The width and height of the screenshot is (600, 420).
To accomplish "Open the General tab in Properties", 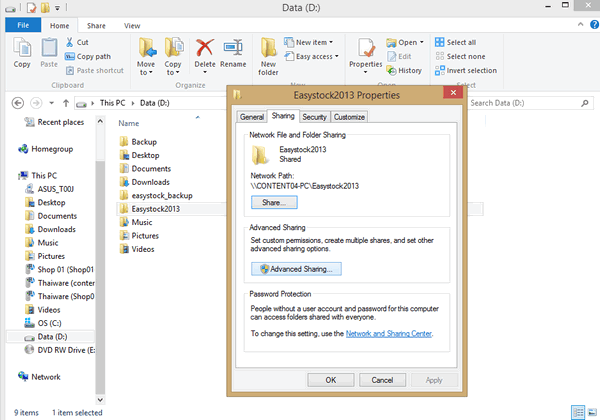I will [x=252, y=117].
